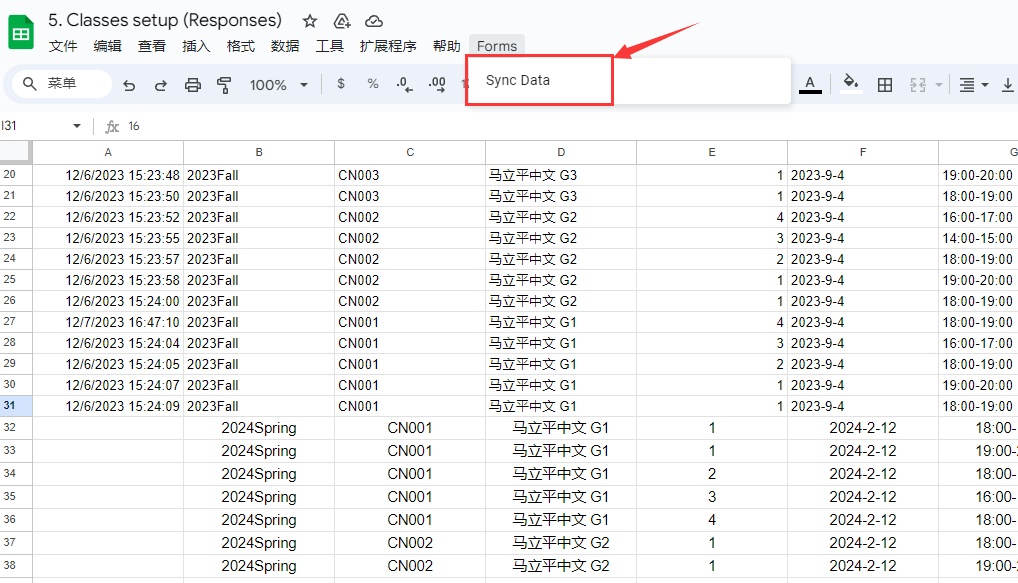
Task: Check the cloud save status icon
Action: [374, 21]
